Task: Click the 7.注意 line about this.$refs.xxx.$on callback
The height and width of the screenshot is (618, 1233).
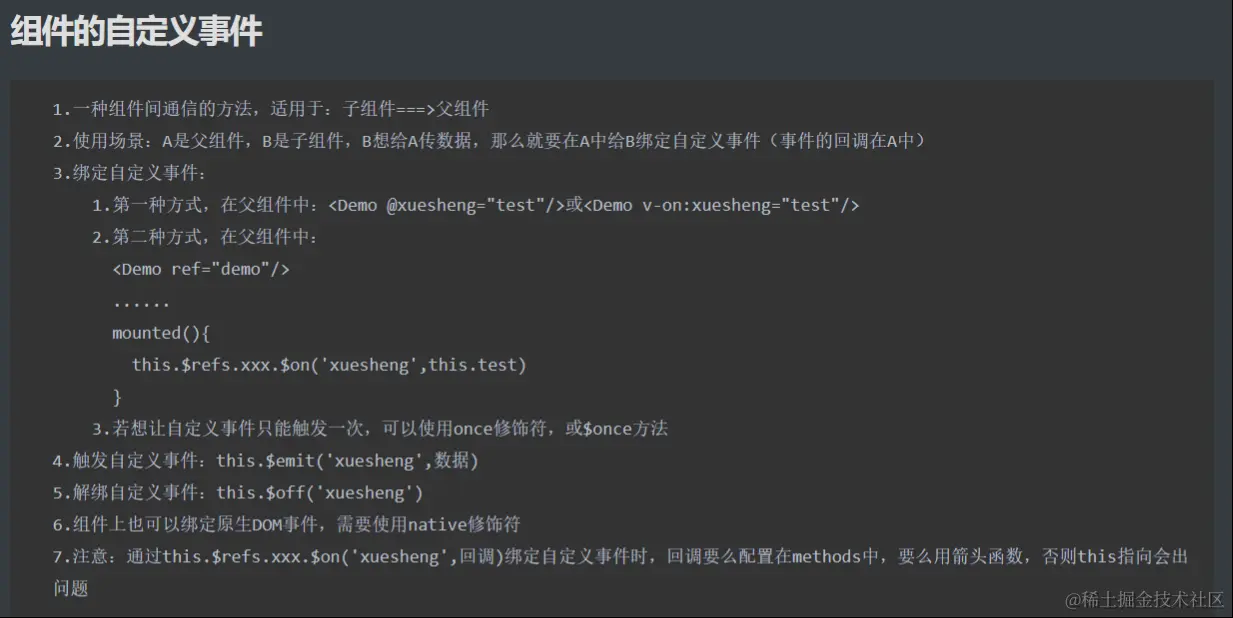Action: (620, 557)
